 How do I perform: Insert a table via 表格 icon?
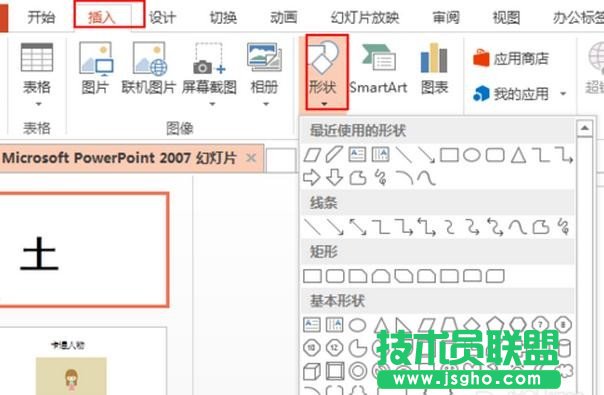click(x=37, y=57)
